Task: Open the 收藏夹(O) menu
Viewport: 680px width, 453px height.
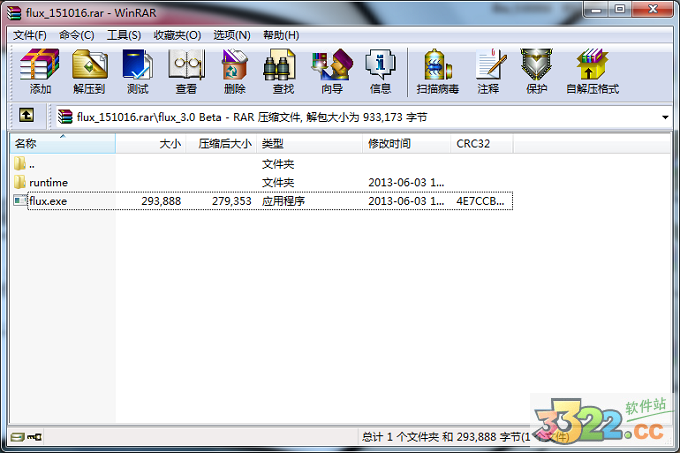Action: pos(177,35)
